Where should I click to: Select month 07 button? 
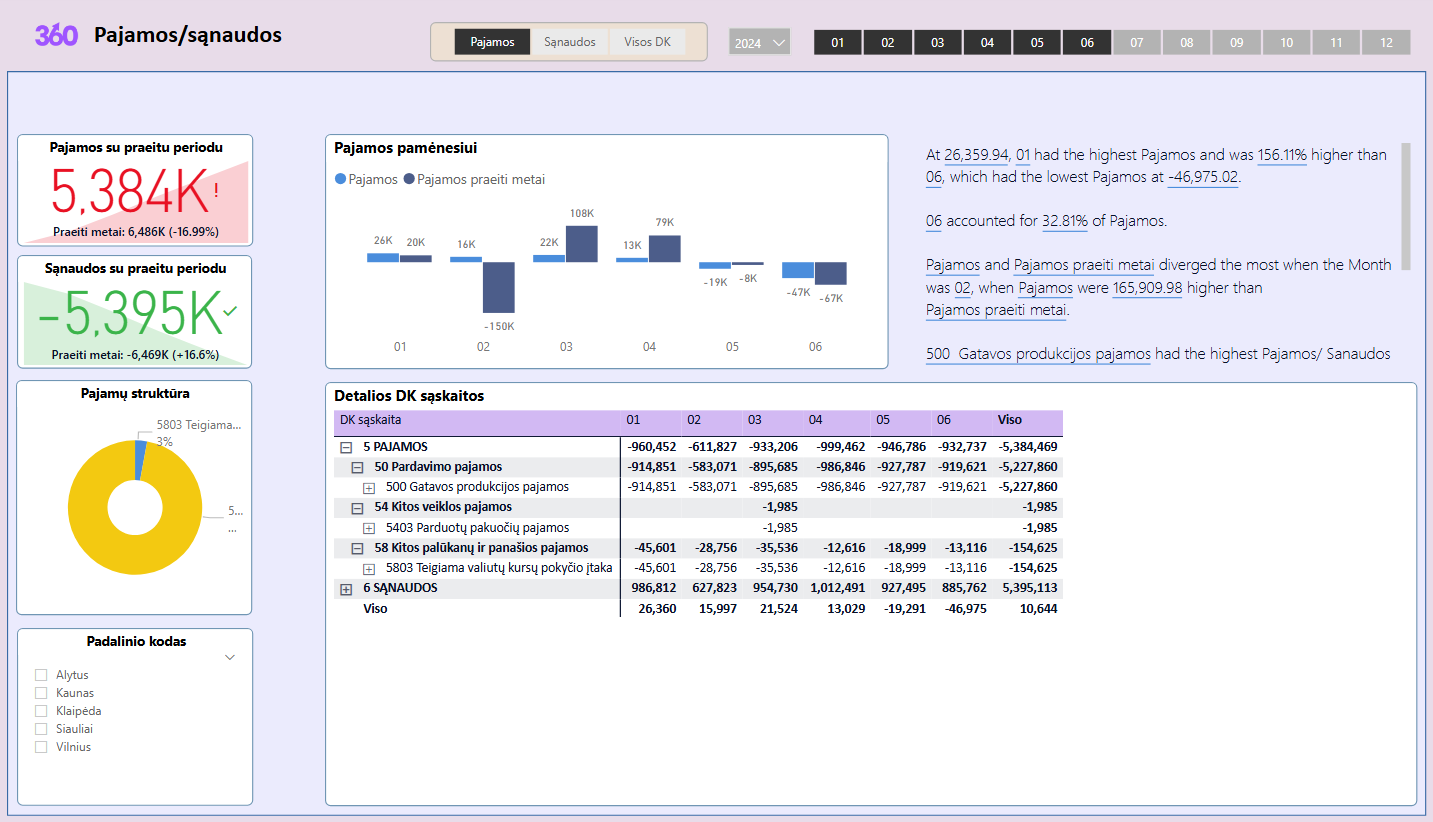tap(1137, 42)
